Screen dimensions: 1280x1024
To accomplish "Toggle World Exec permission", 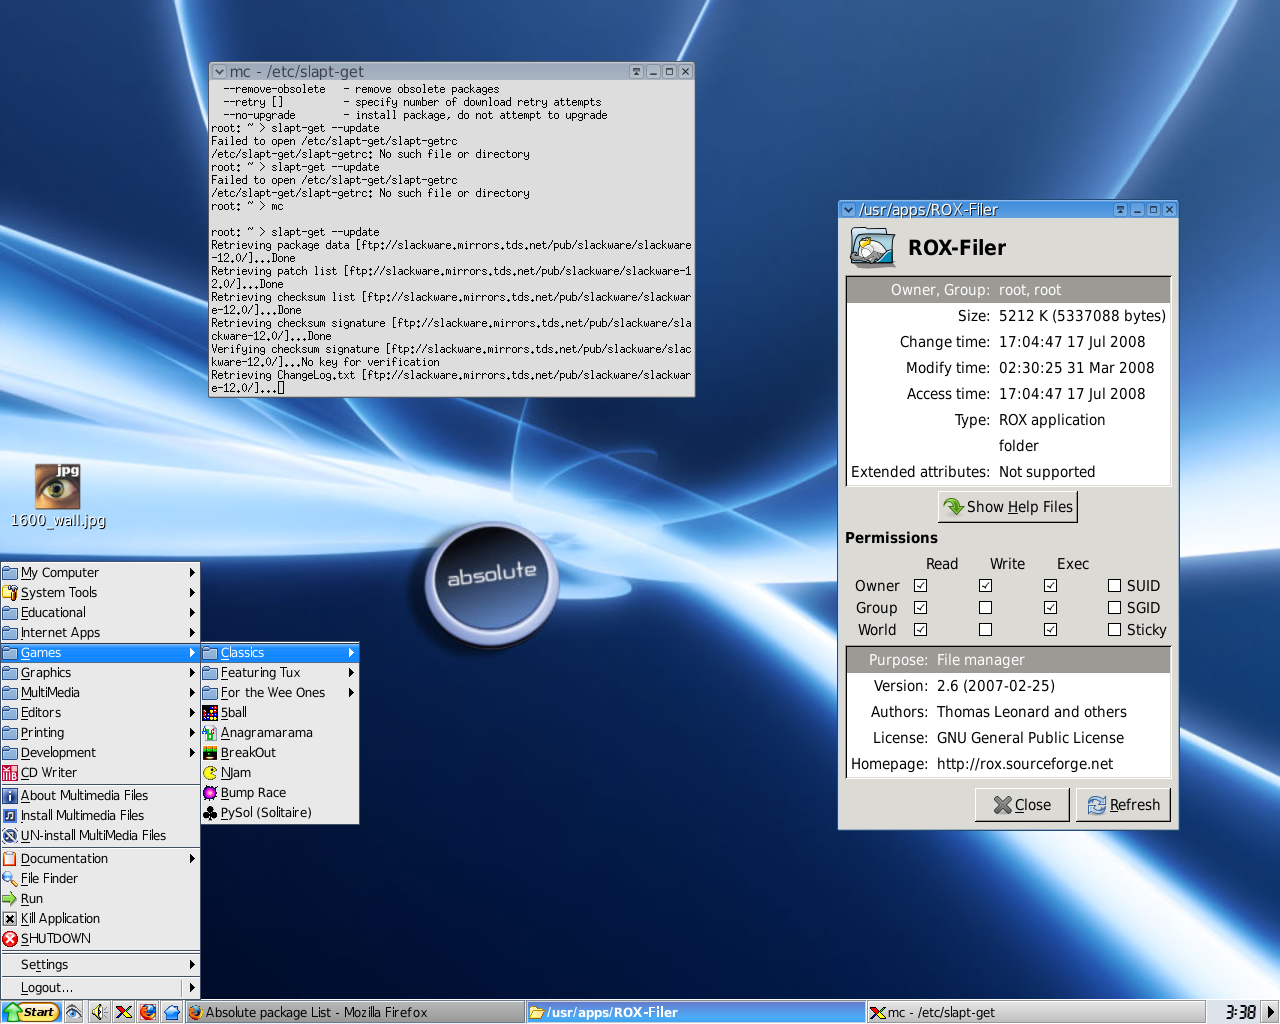I will (x=1050, y=630).
